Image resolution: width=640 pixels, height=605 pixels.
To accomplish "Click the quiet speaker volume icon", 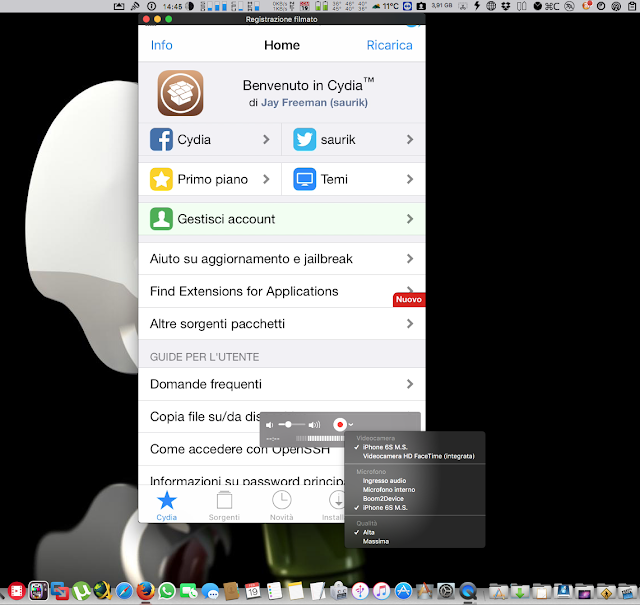I will 269,425.
